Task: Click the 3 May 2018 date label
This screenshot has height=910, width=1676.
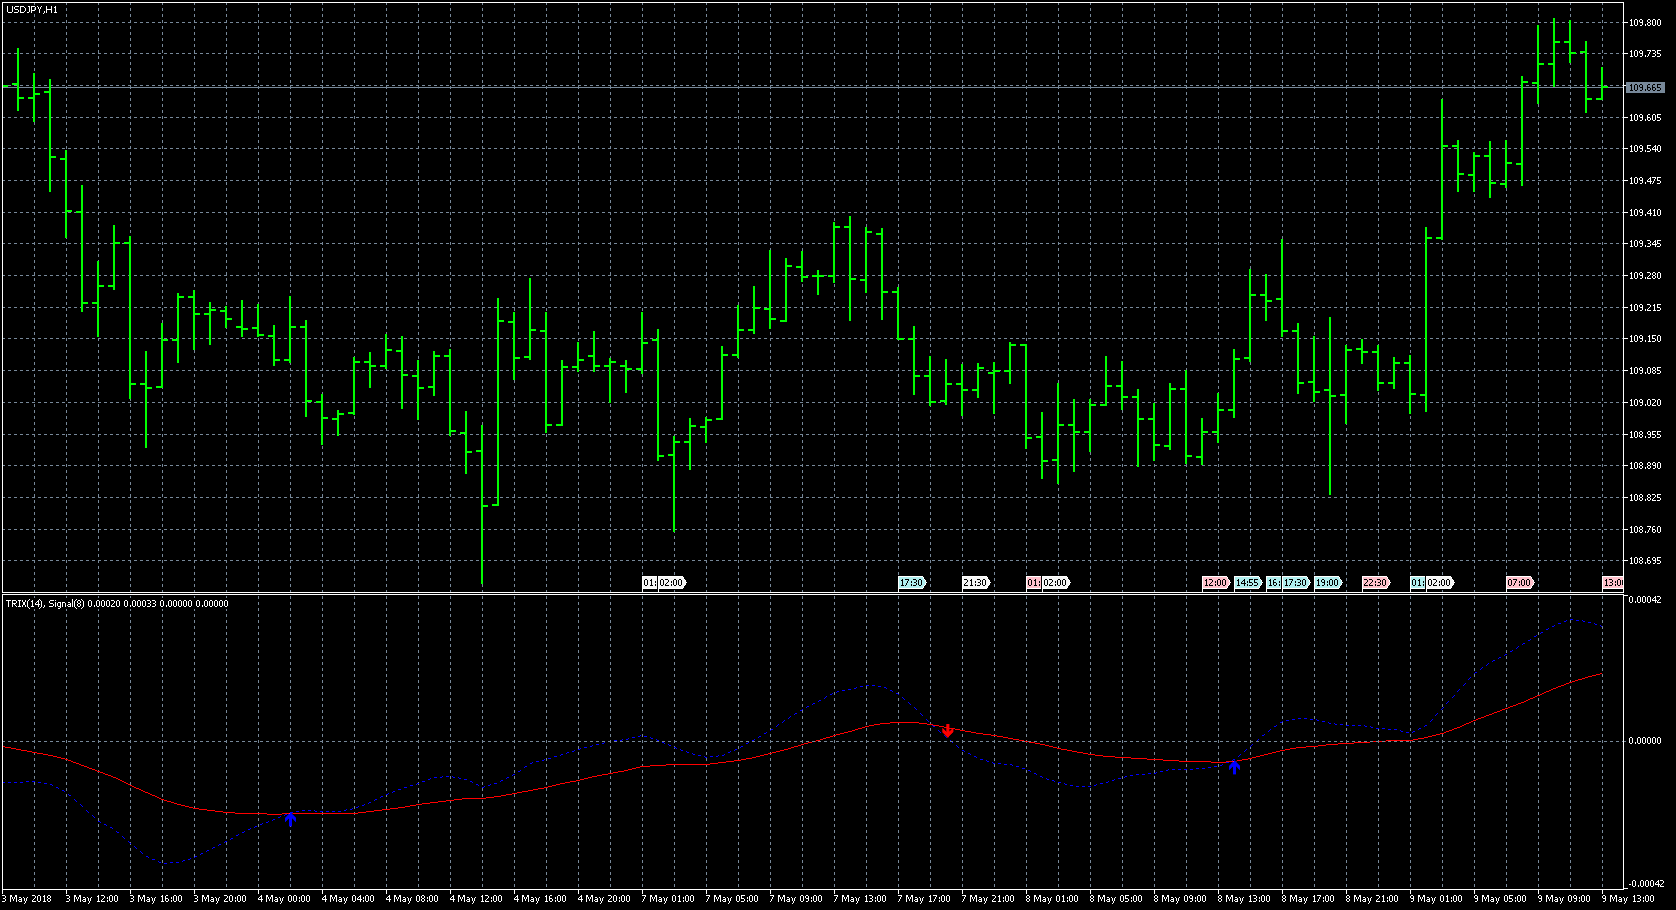Action: tap(30, 899)
